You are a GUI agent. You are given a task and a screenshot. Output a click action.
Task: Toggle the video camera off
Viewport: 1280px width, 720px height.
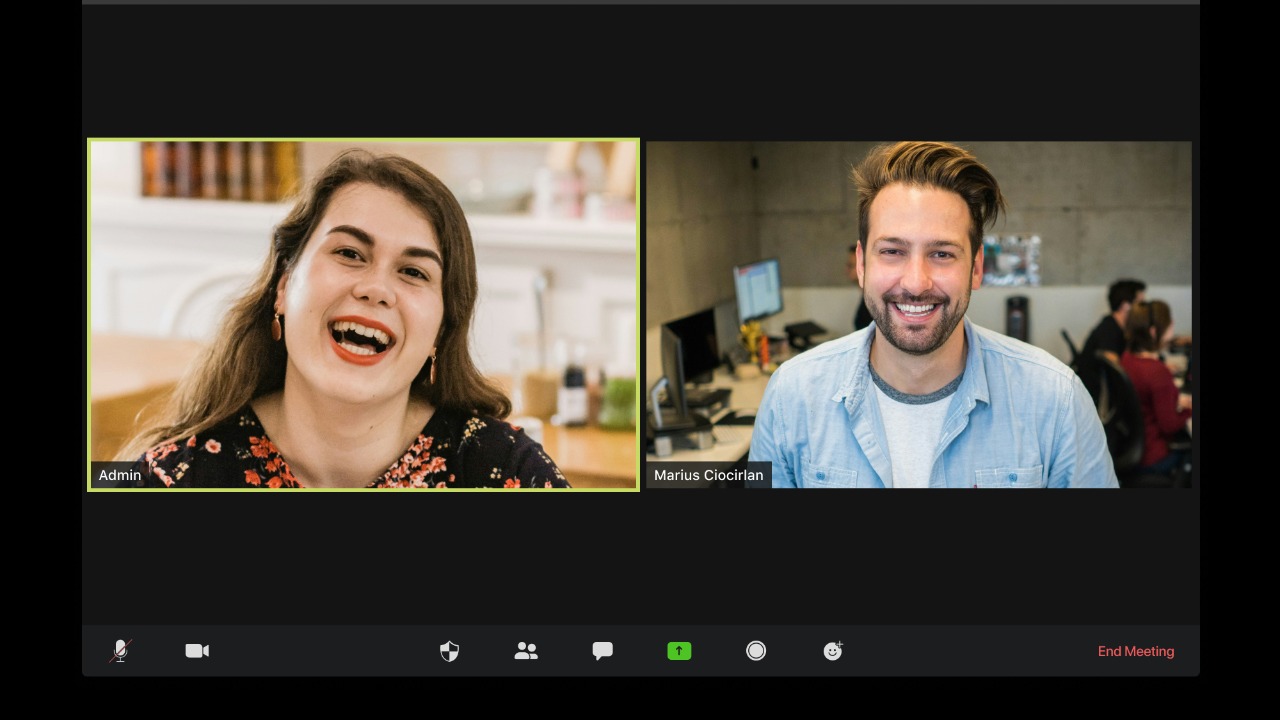(x=197, y=651)
